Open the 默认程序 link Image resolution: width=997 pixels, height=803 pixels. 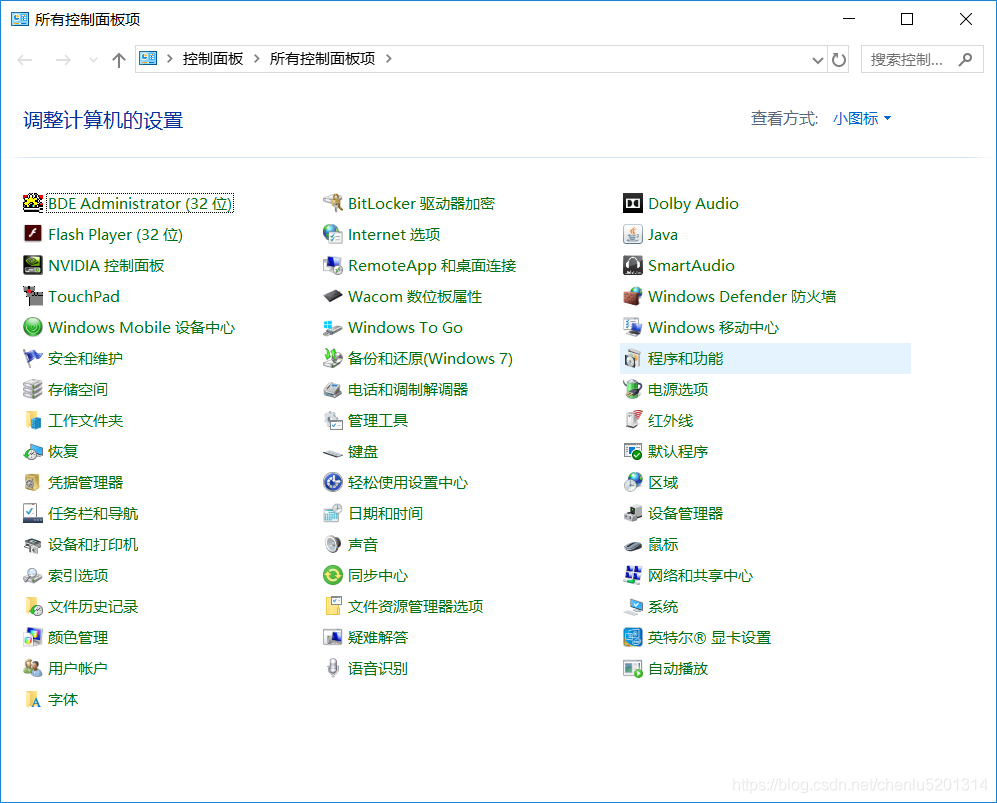pos(678,451)
